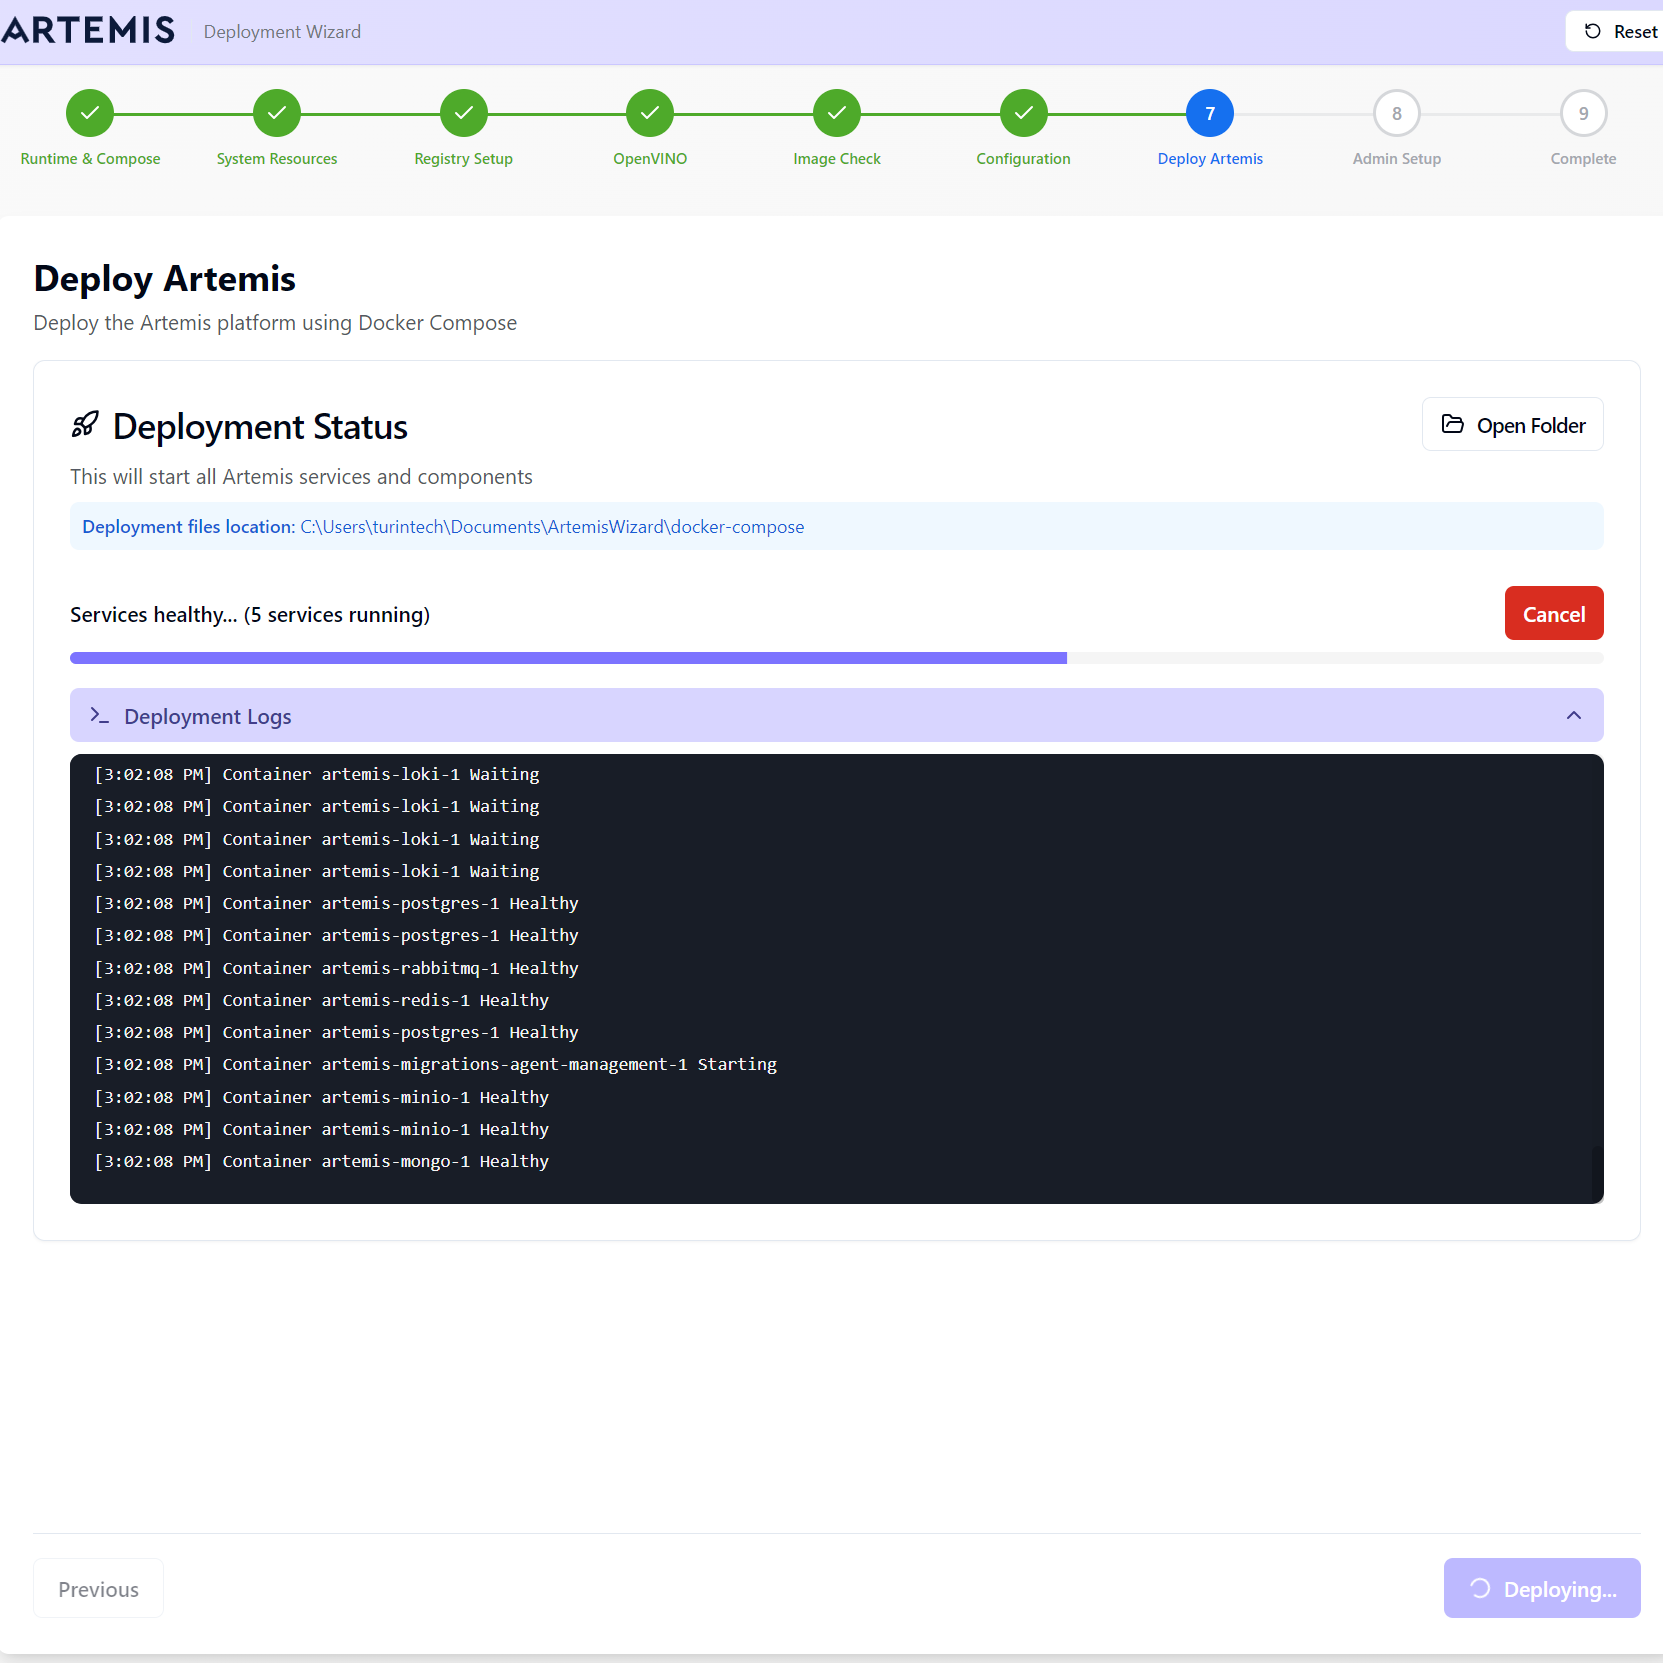Image resolution: width=1663 pixels, height=1663 pixels.
Task: Click the ARTEMIS logo in the header
Action: (88, 30)
